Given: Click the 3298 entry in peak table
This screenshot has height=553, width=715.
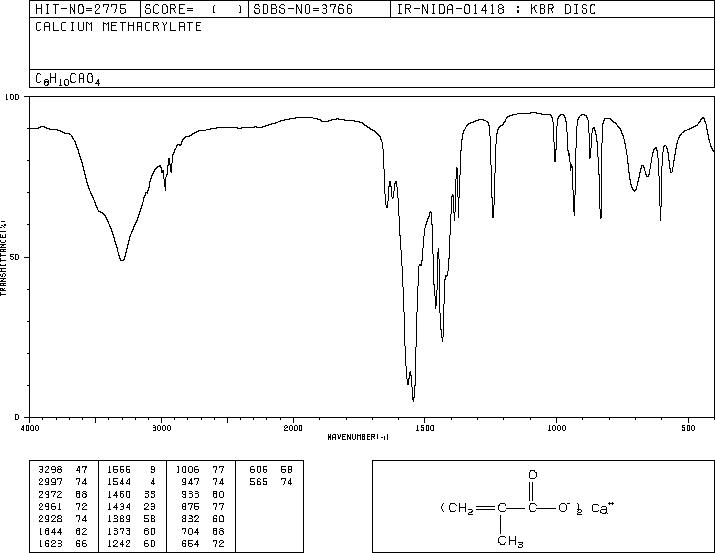Looking at the screenshot, I should pyautogui.click(x=51, y=470).
